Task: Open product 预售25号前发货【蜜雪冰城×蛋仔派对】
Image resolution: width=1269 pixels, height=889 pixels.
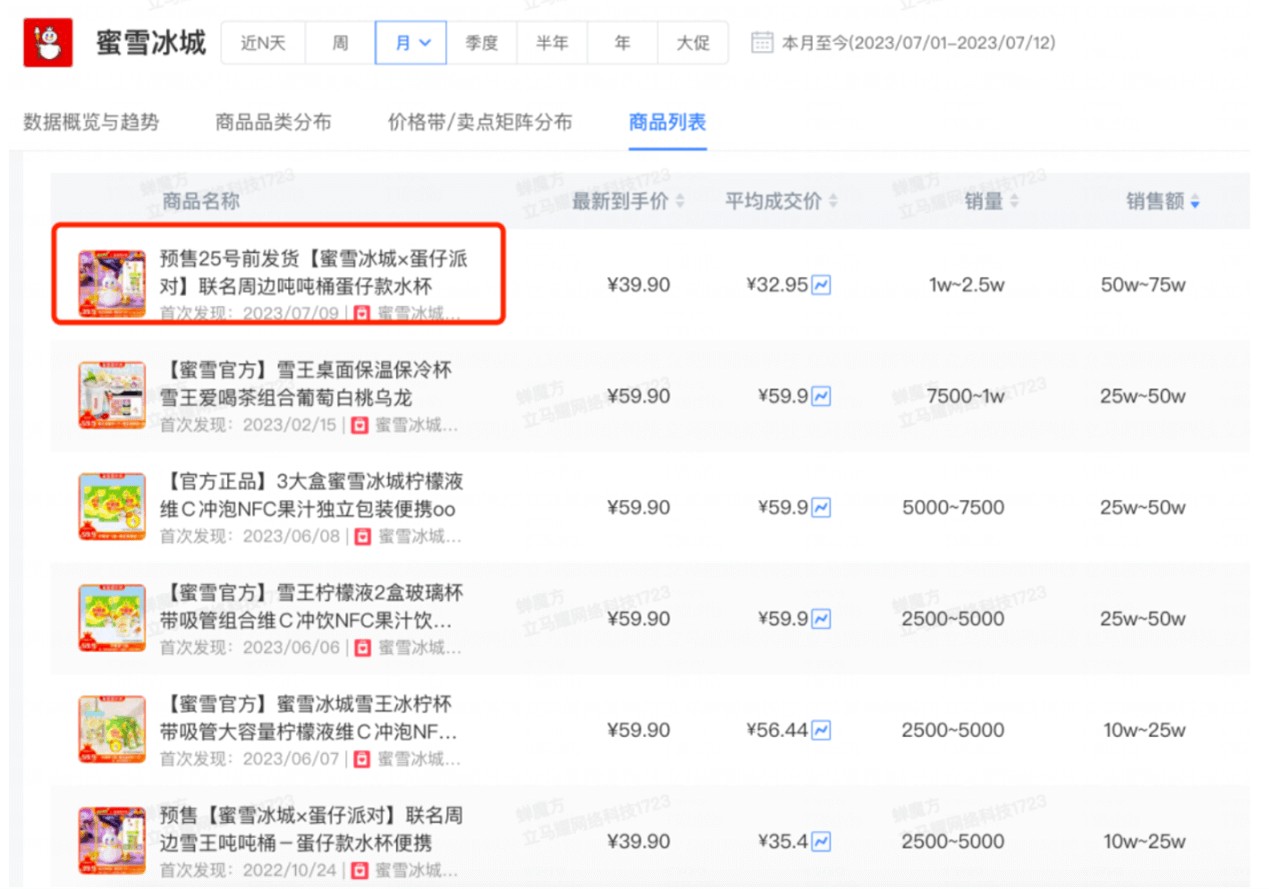Action: pyautogui.click(x=314, y=273)
